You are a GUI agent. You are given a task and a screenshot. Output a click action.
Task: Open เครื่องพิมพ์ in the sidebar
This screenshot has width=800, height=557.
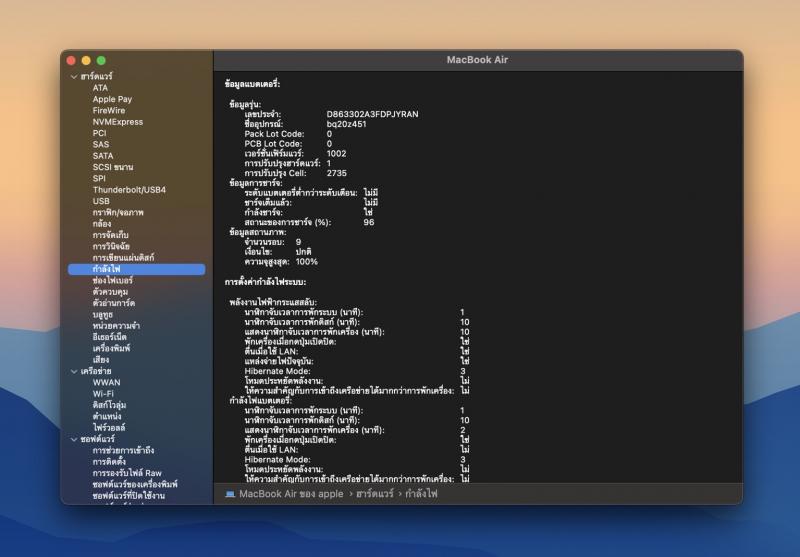click(x=111, y=348)
